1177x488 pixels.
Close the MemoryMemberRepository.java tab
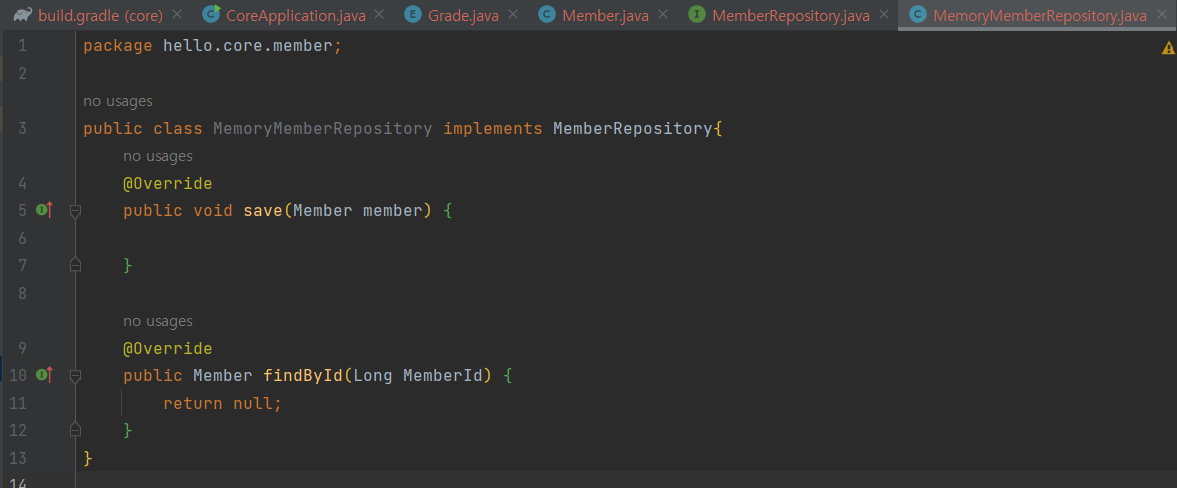click(1161, 14)
